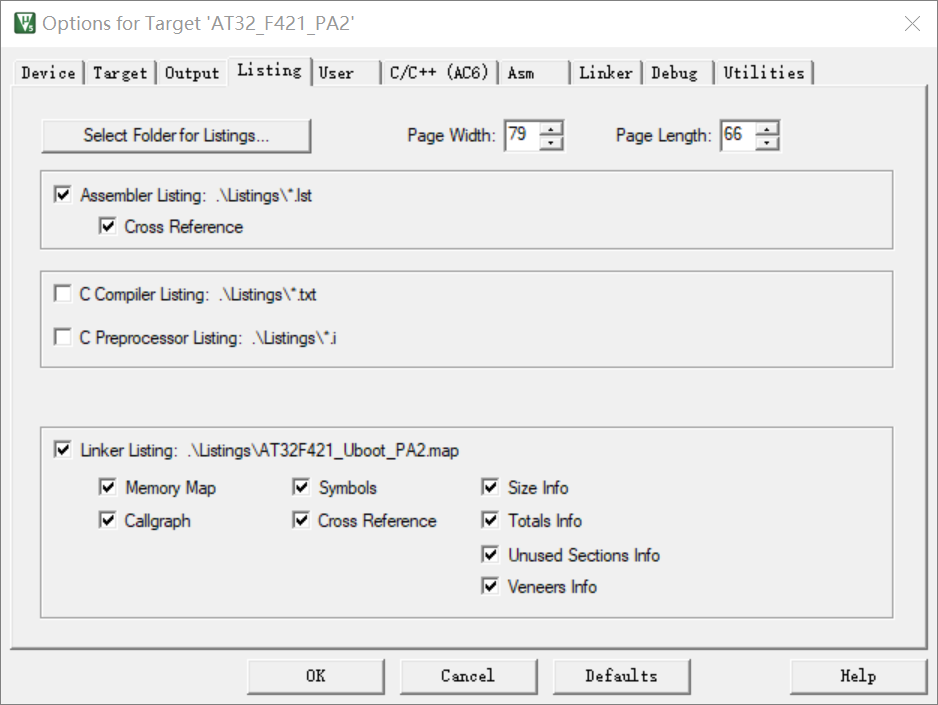This screenshot has width=938, height=705.
Task: Toggle the Veneers Info checkbox
Action: coord(490,585)
